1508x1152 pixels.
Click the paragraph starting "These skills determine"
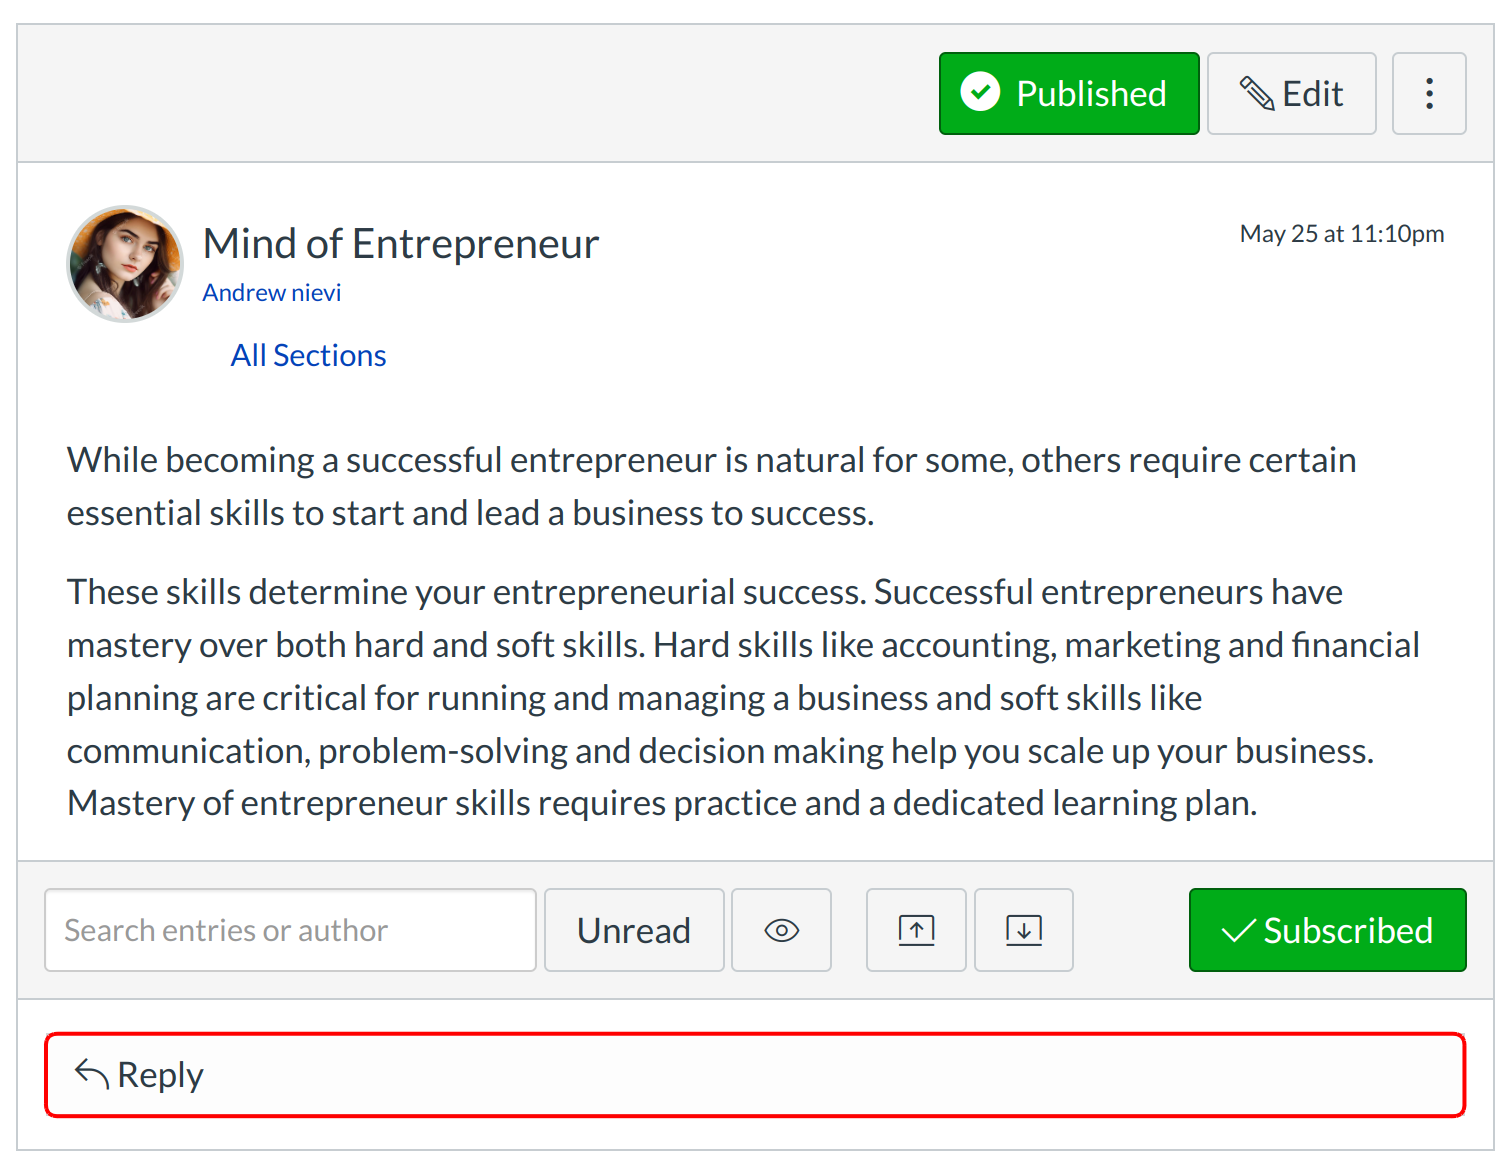pyautogui.click(x=740, y=698)
